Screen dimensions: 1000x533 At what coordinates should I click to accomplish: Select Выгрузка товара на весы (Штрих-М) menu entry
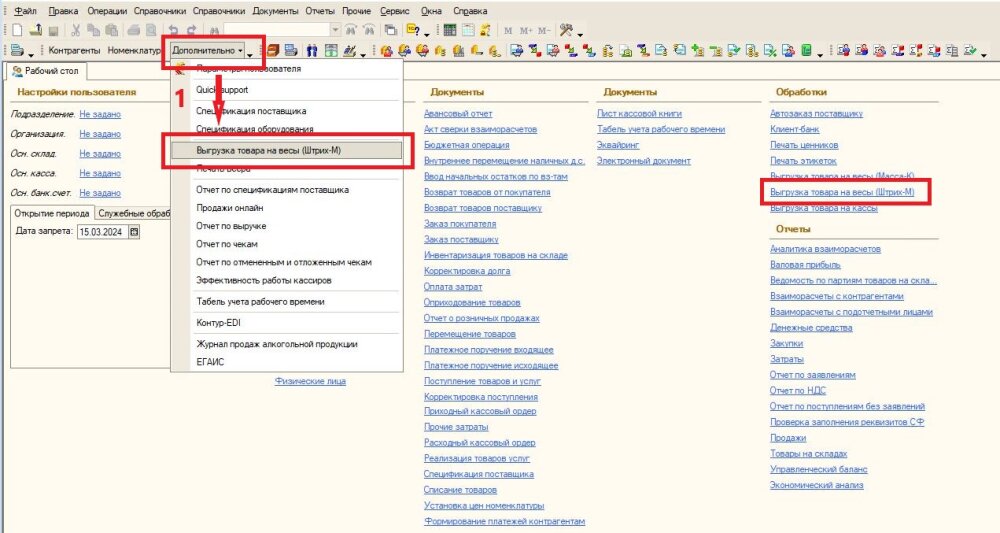[x=286, y=150]
